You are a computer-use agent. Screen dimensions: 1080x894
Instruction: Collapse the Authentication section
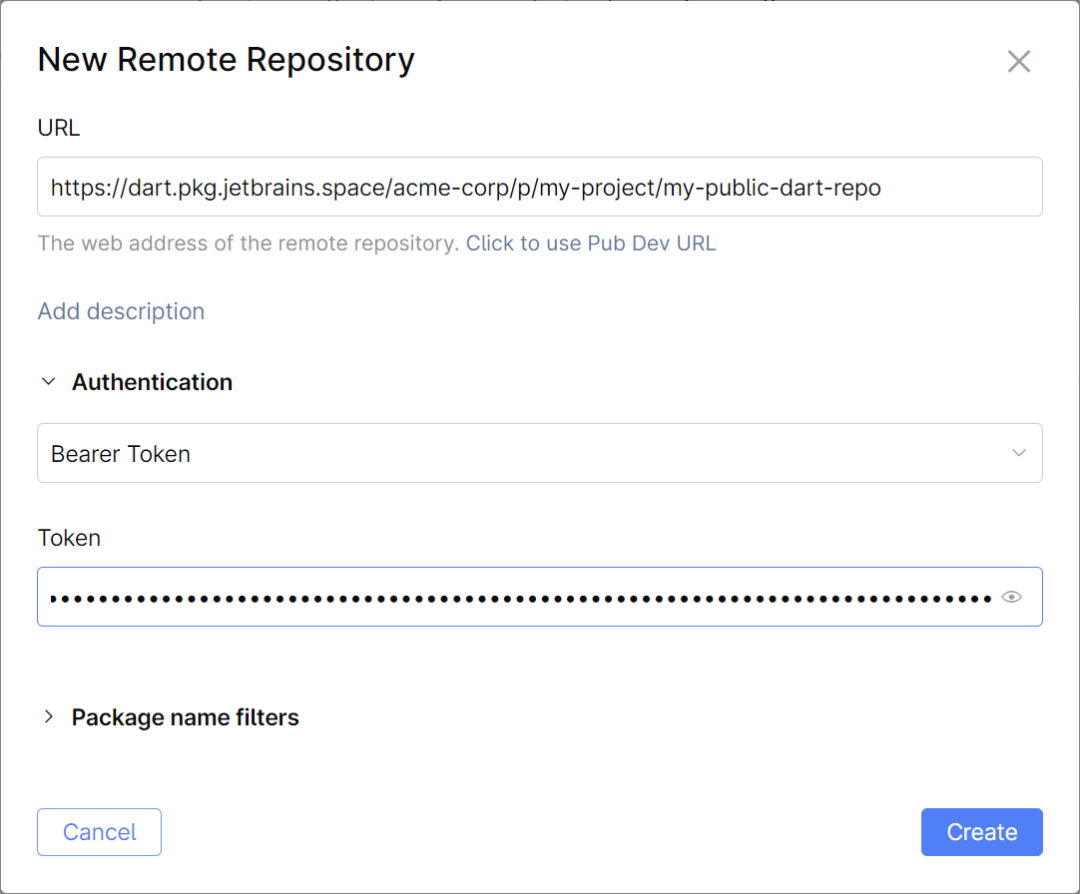(48, 382)
